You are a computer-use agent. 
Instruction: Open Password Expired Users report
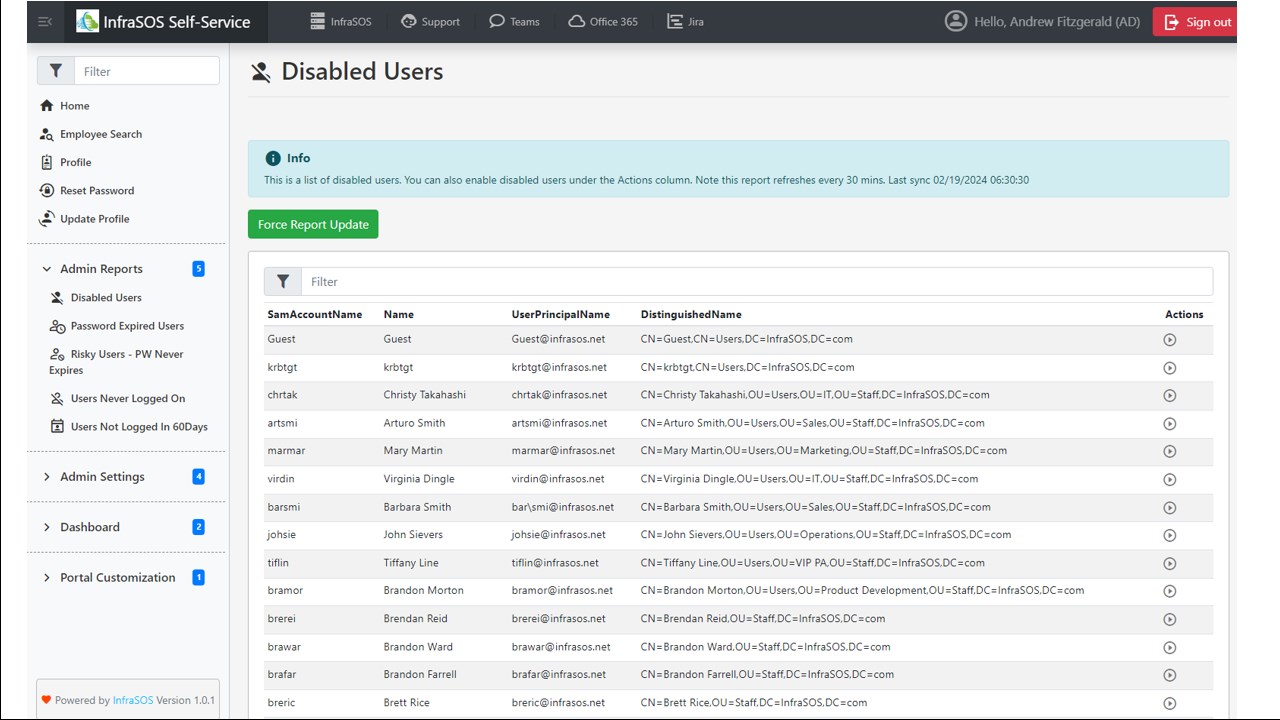pyautogui.click(x=127, y=326)
